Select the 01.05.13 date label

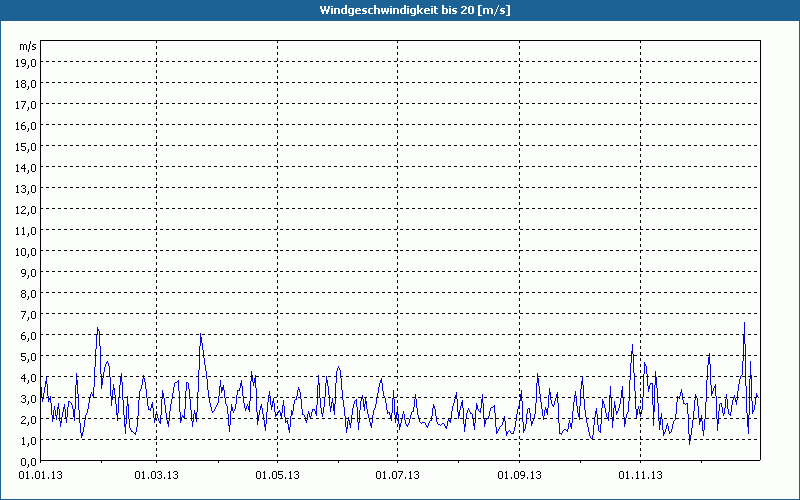point(277,476)
